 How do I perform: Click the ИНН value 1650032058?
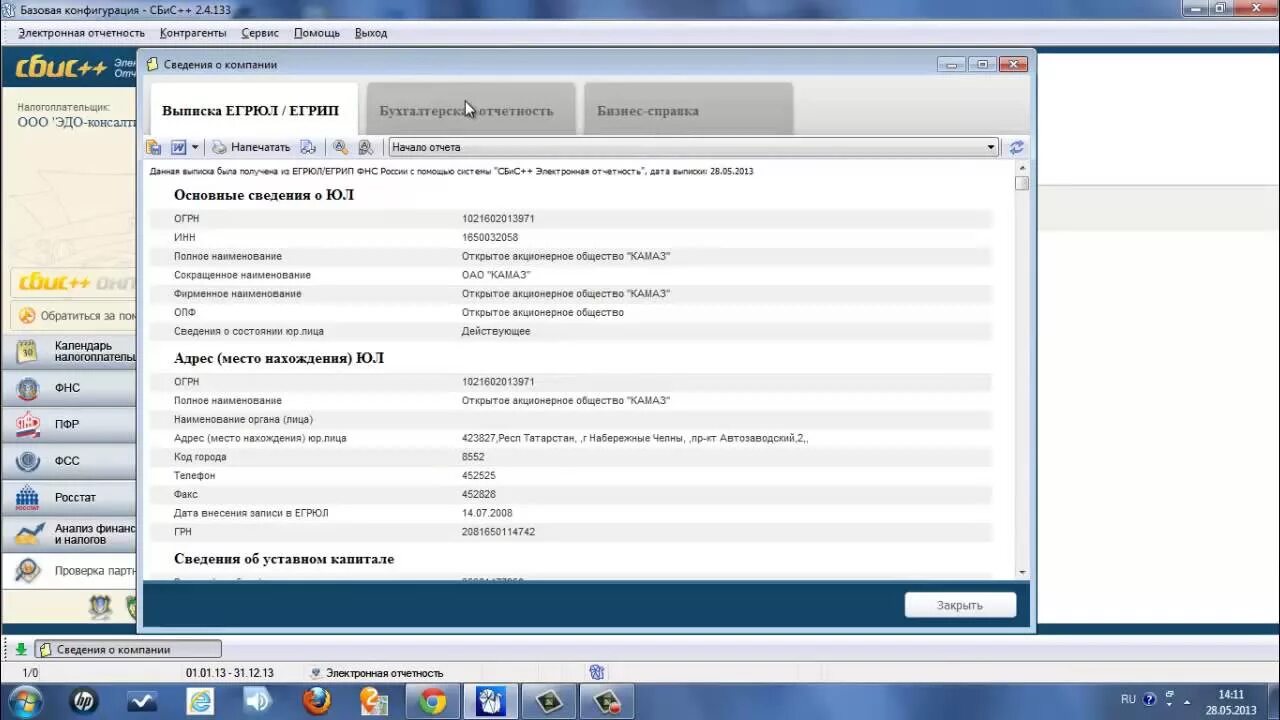click(x=490, y=237)
